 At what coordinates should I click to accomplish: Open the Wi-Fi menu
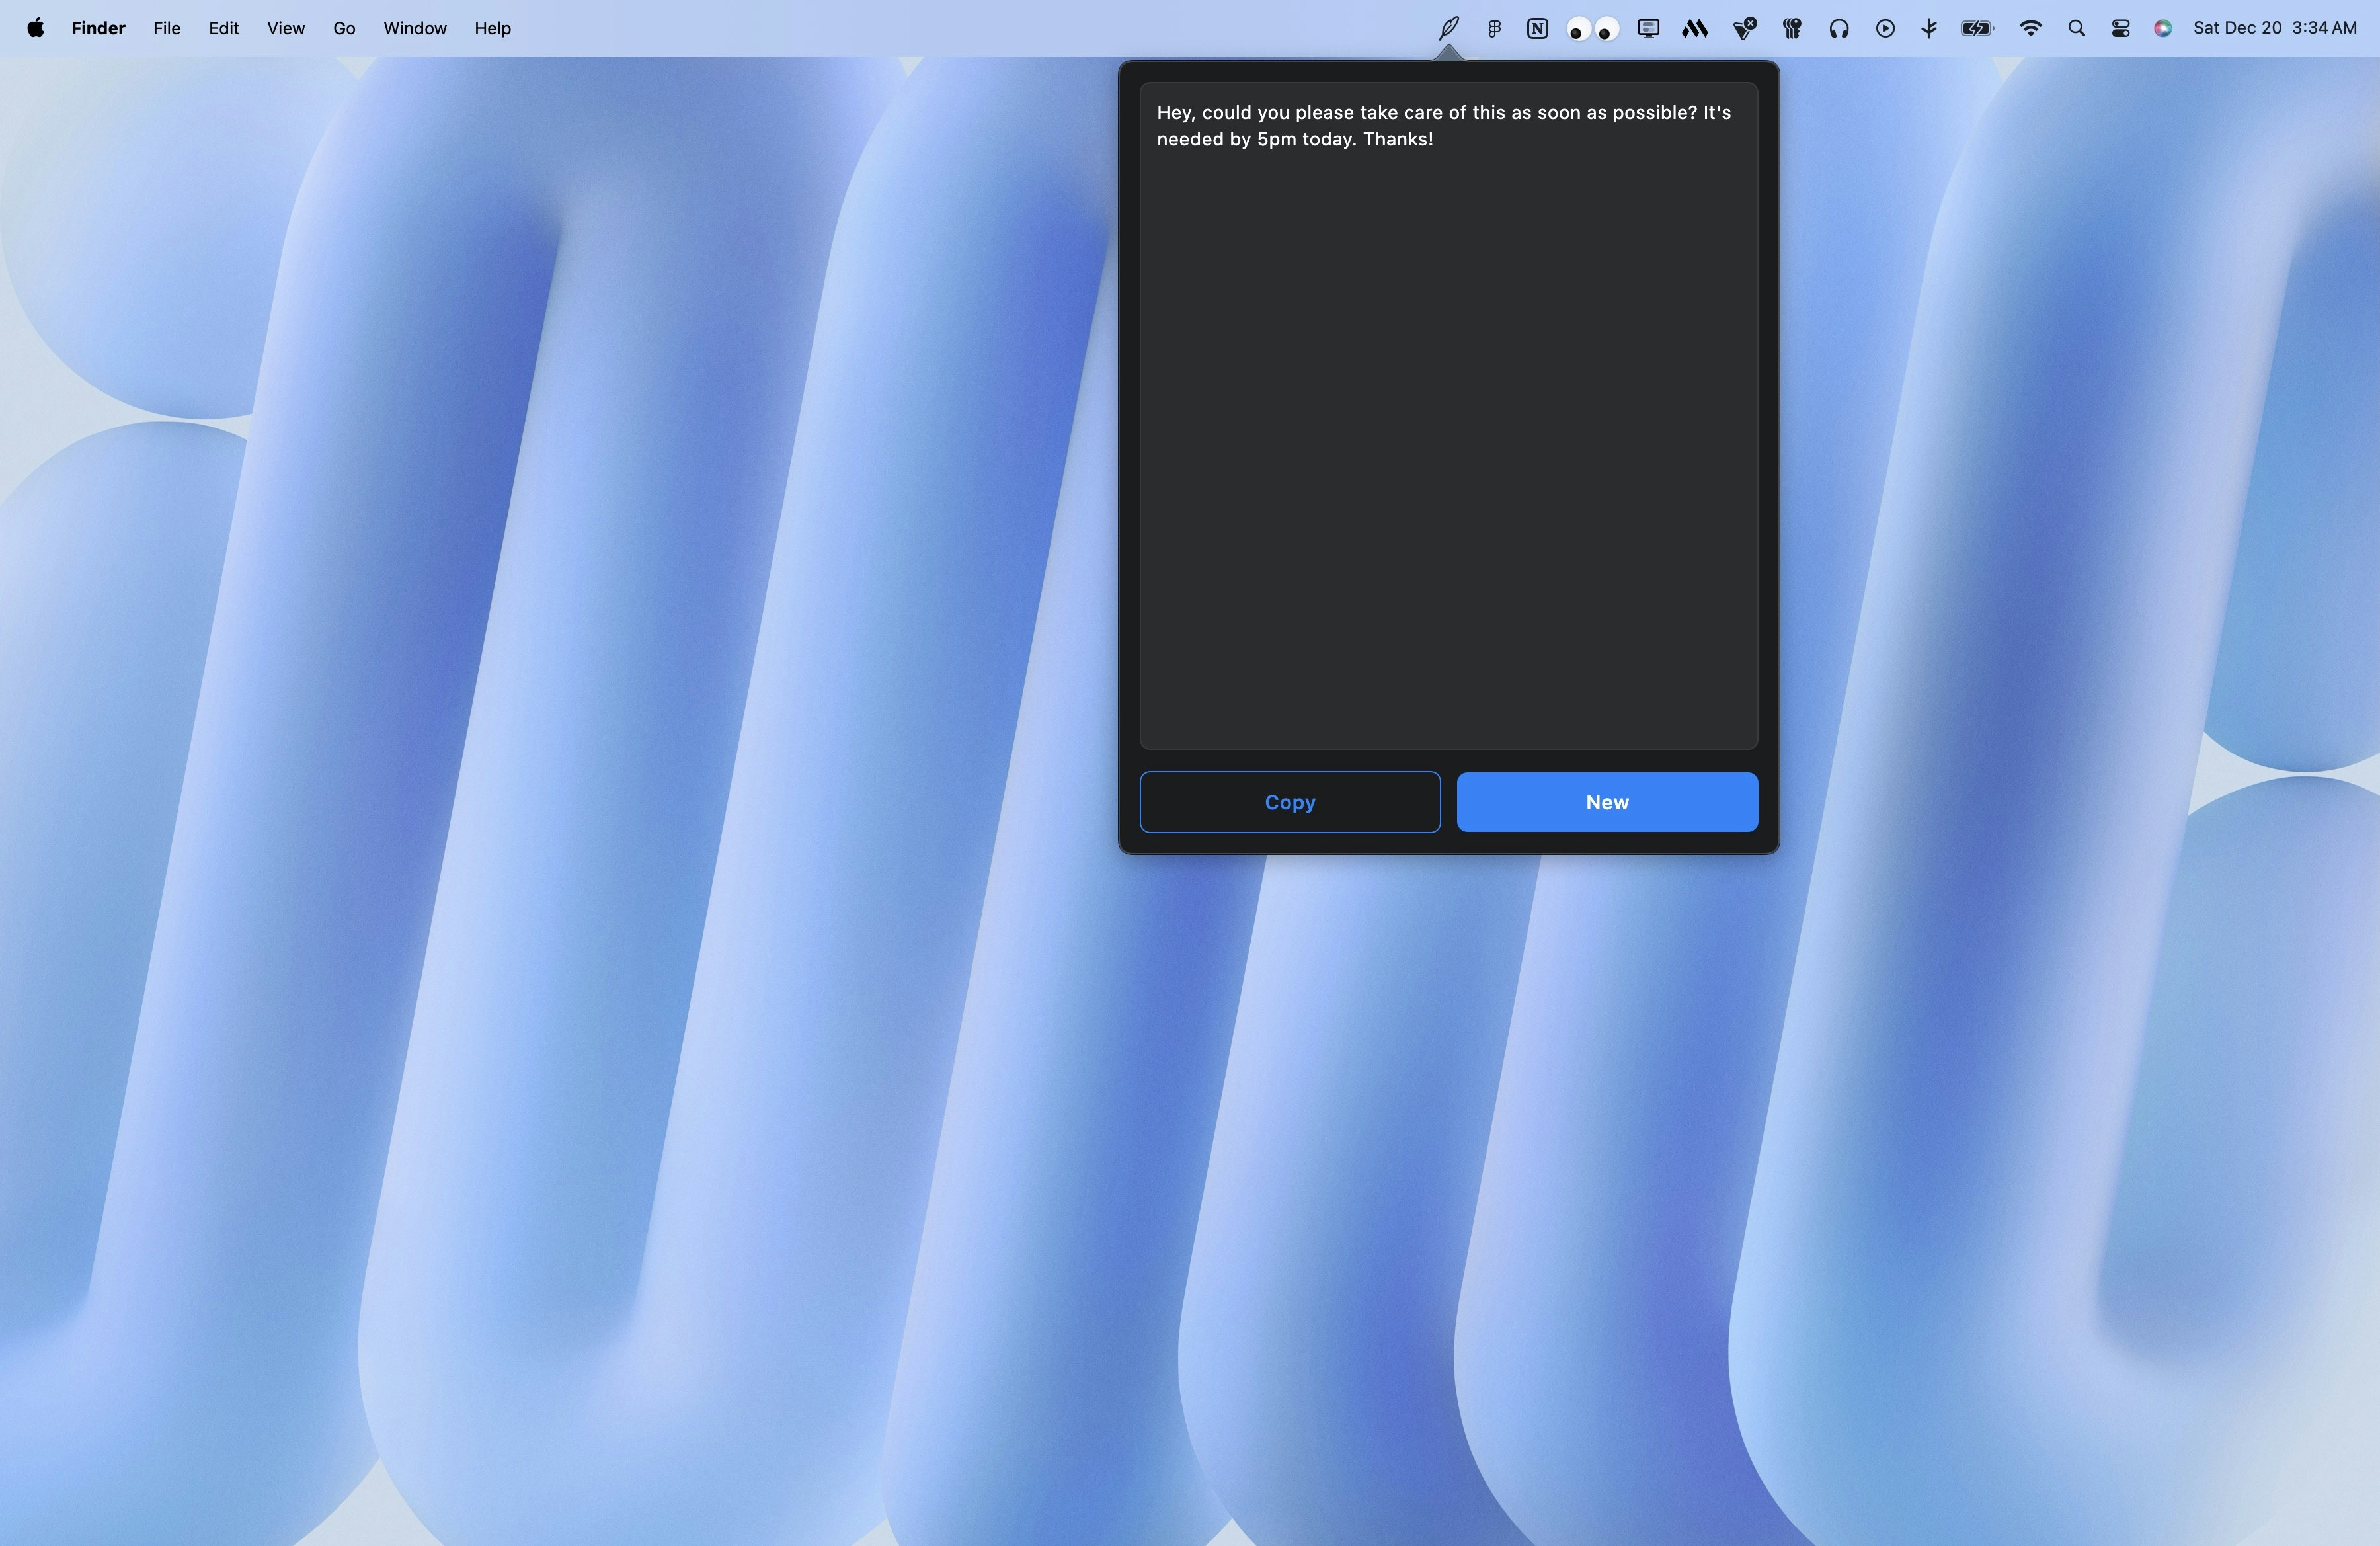2031,28
